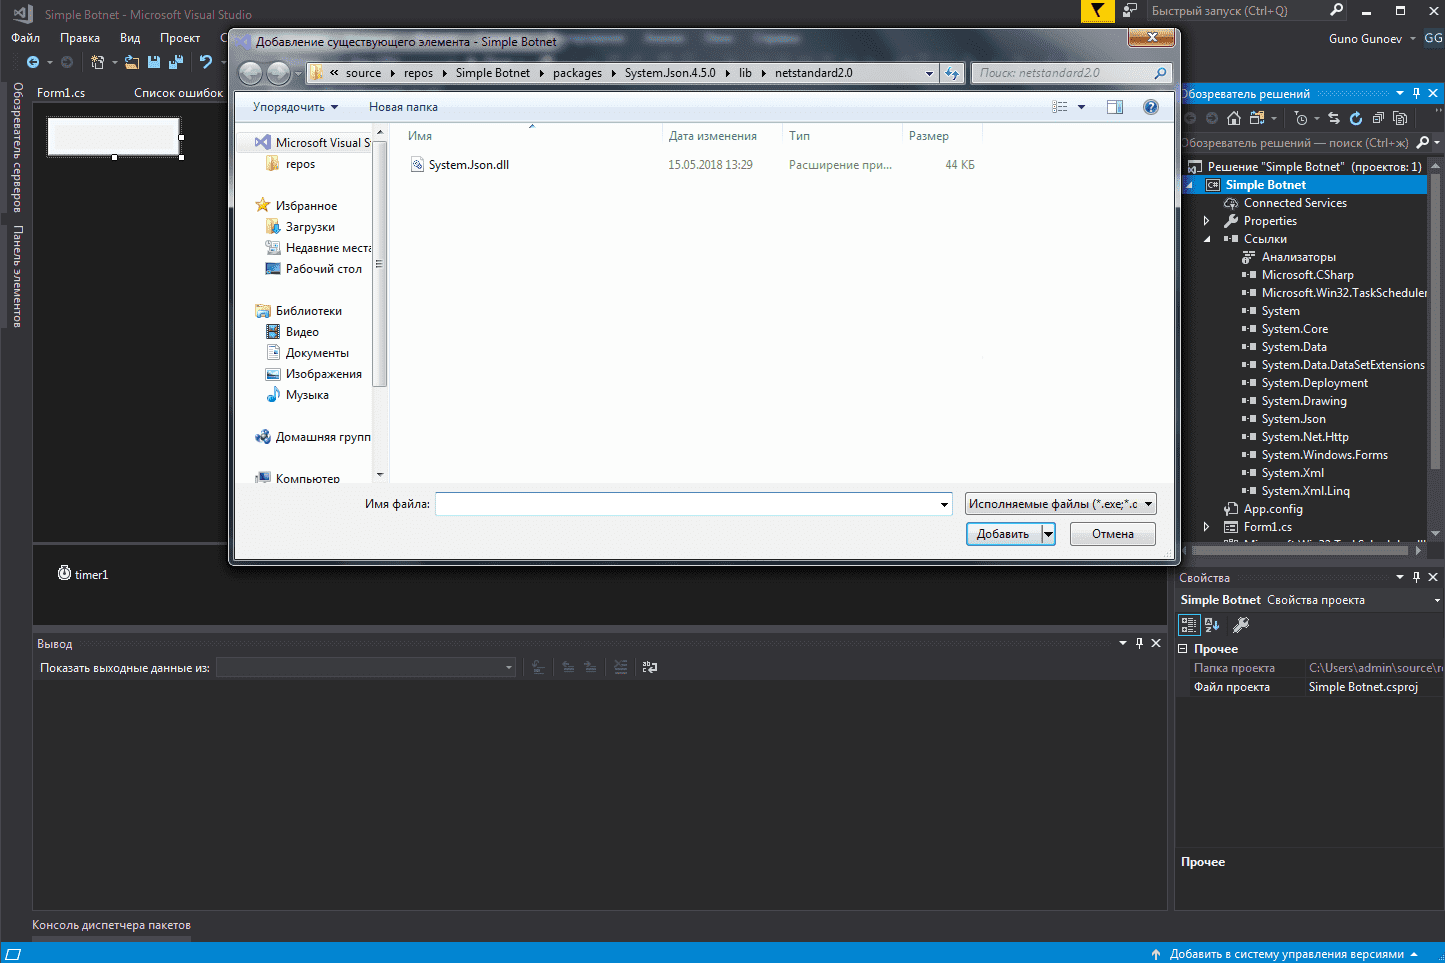Click the dialog Forward navigation arrow
The image size is (1445, 963).
pyautogui.click(x=278, y=73)
